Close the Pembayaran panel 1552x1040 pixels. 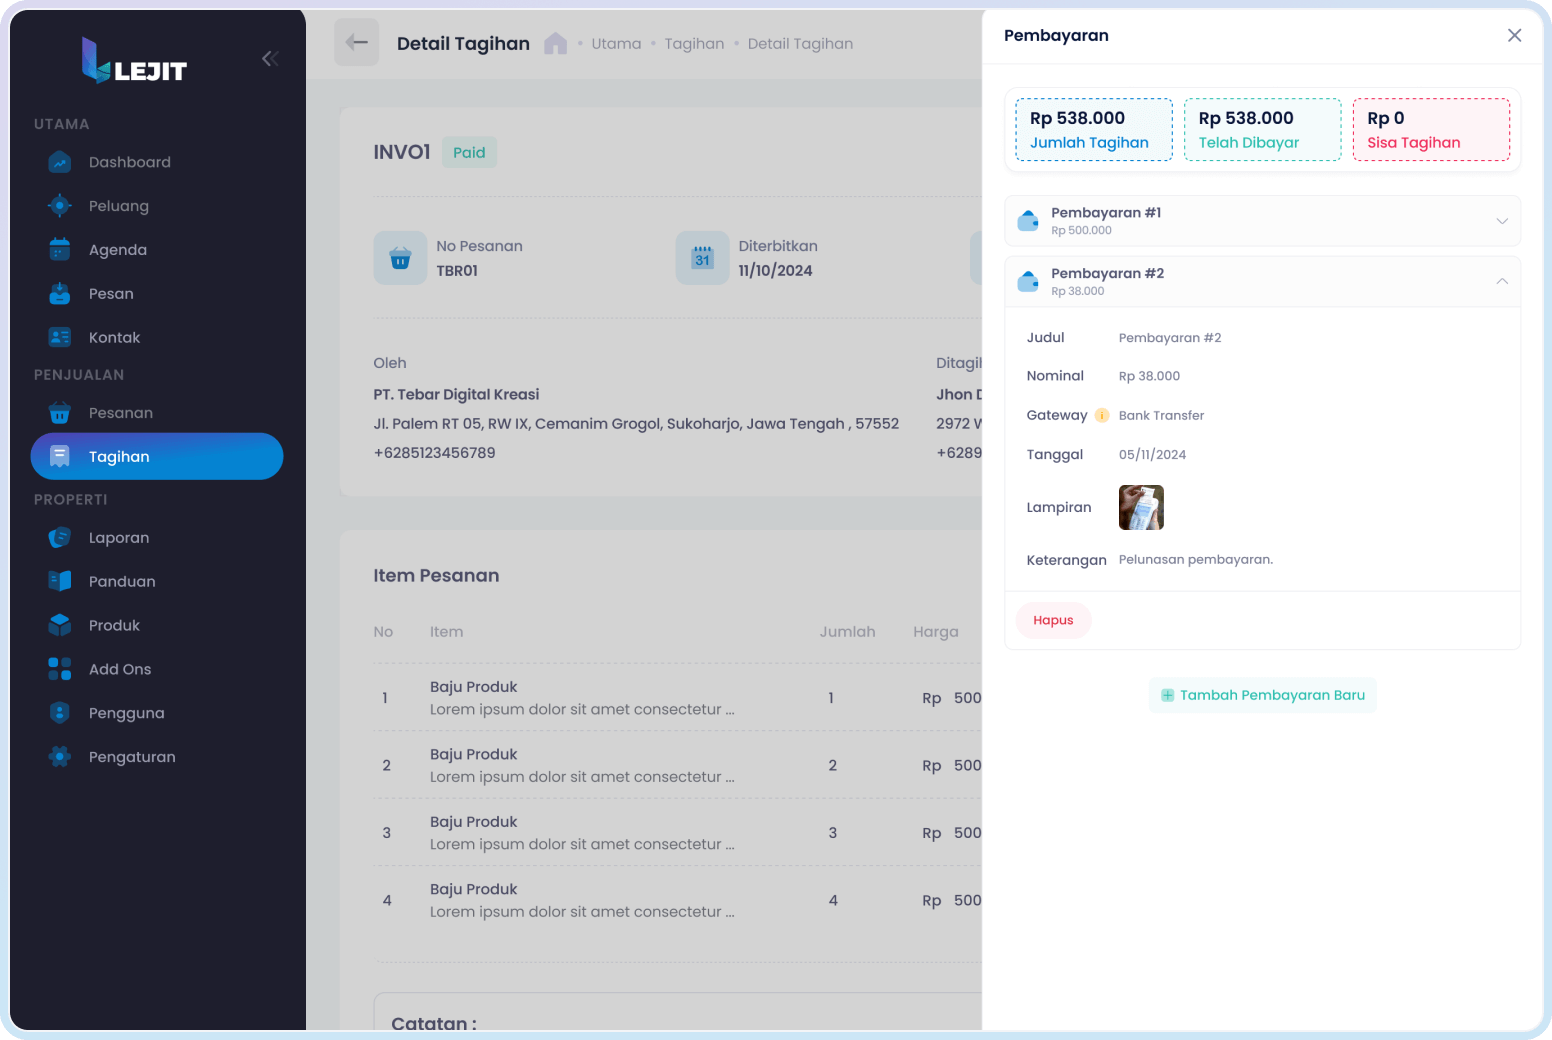1514,36
